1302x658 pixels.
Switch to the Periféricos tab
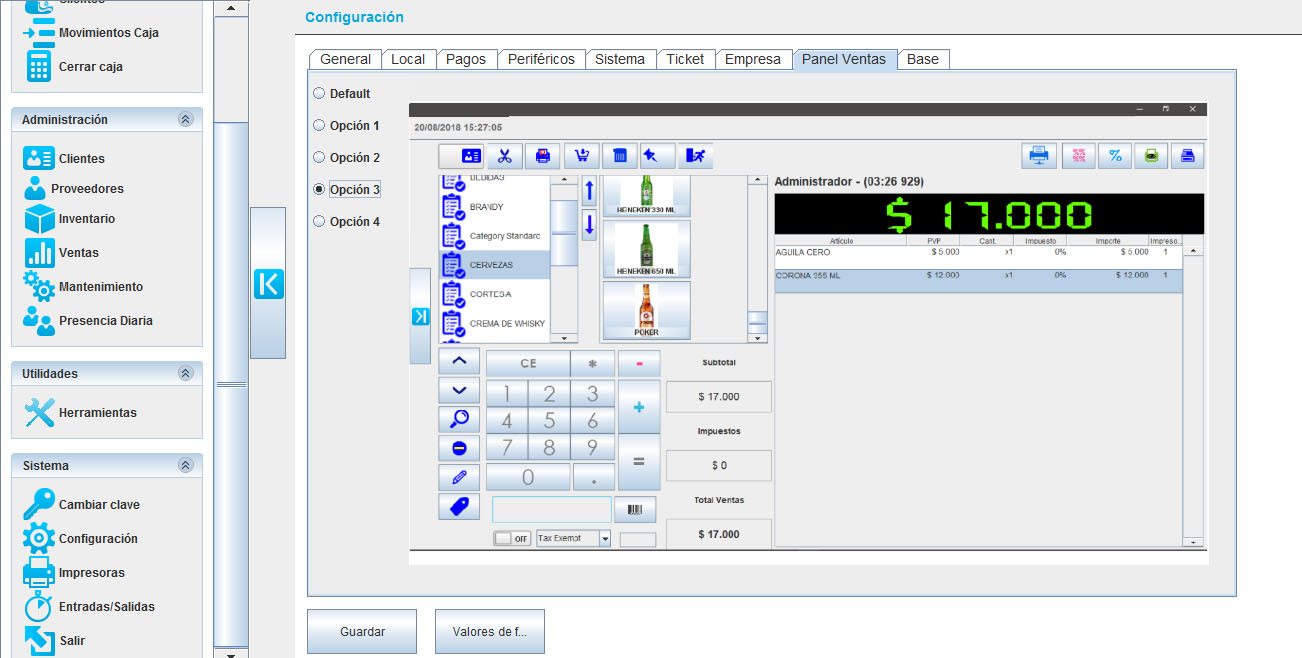tap(541, 59)
